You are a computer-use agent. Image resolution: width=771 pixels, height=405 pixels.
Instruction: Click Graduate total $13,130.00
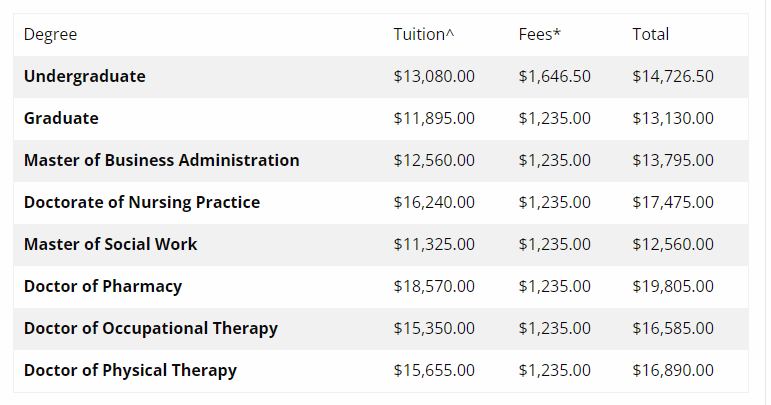(673, 118)
